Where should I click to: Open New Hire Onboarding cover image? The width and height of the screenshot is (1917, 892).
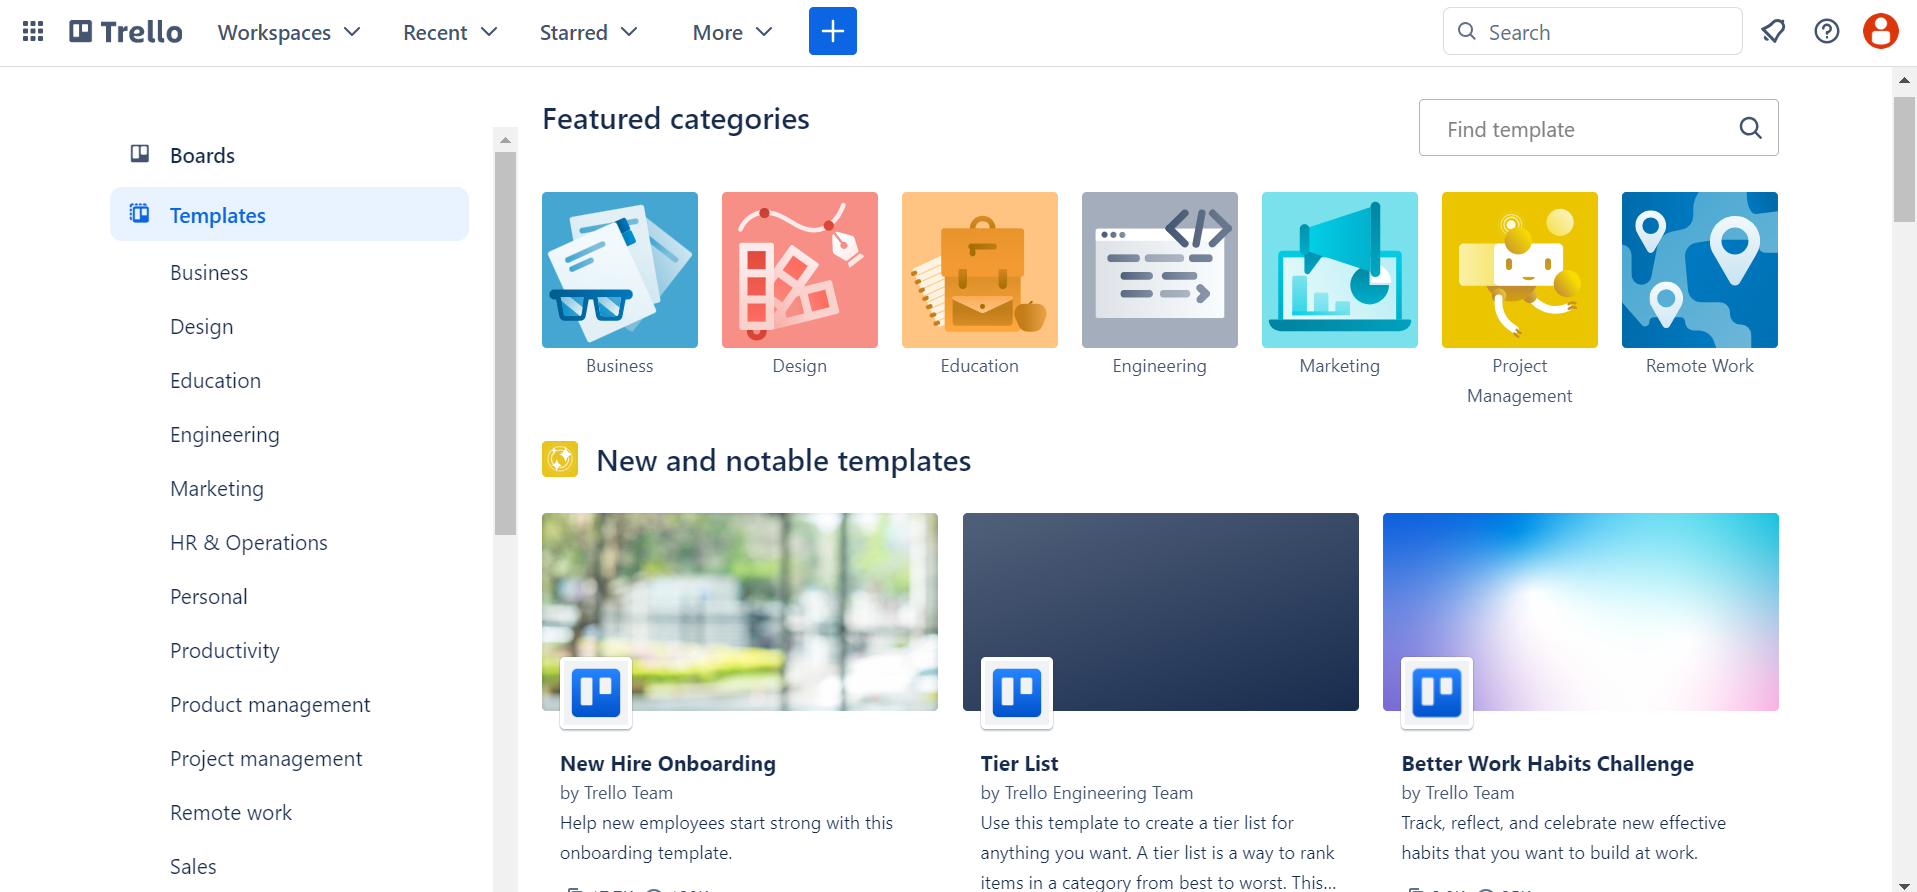pos(740,612)
